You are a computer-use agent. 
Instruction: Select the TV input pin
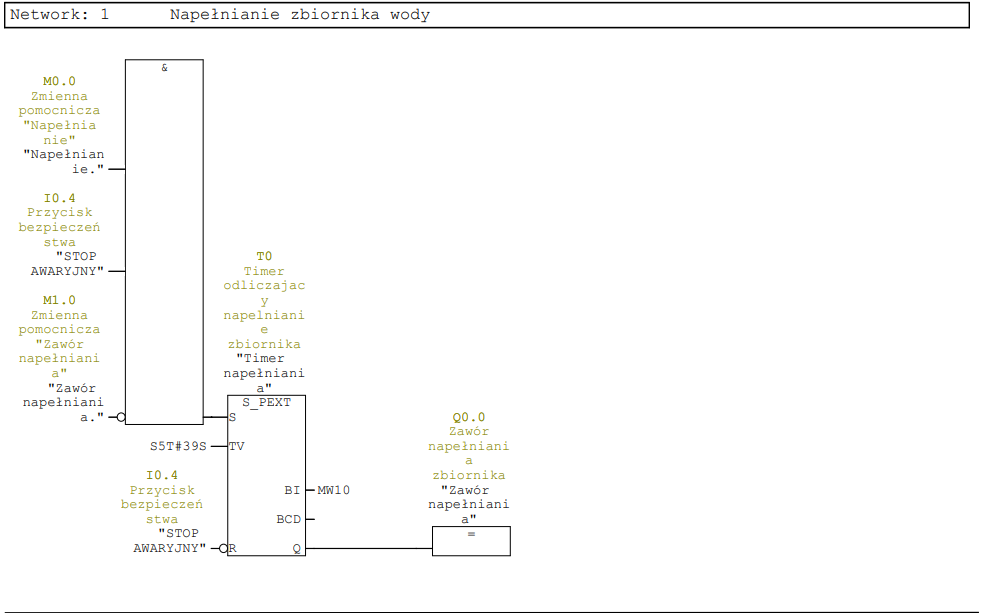pyautogui.click(x=237, y=447)
